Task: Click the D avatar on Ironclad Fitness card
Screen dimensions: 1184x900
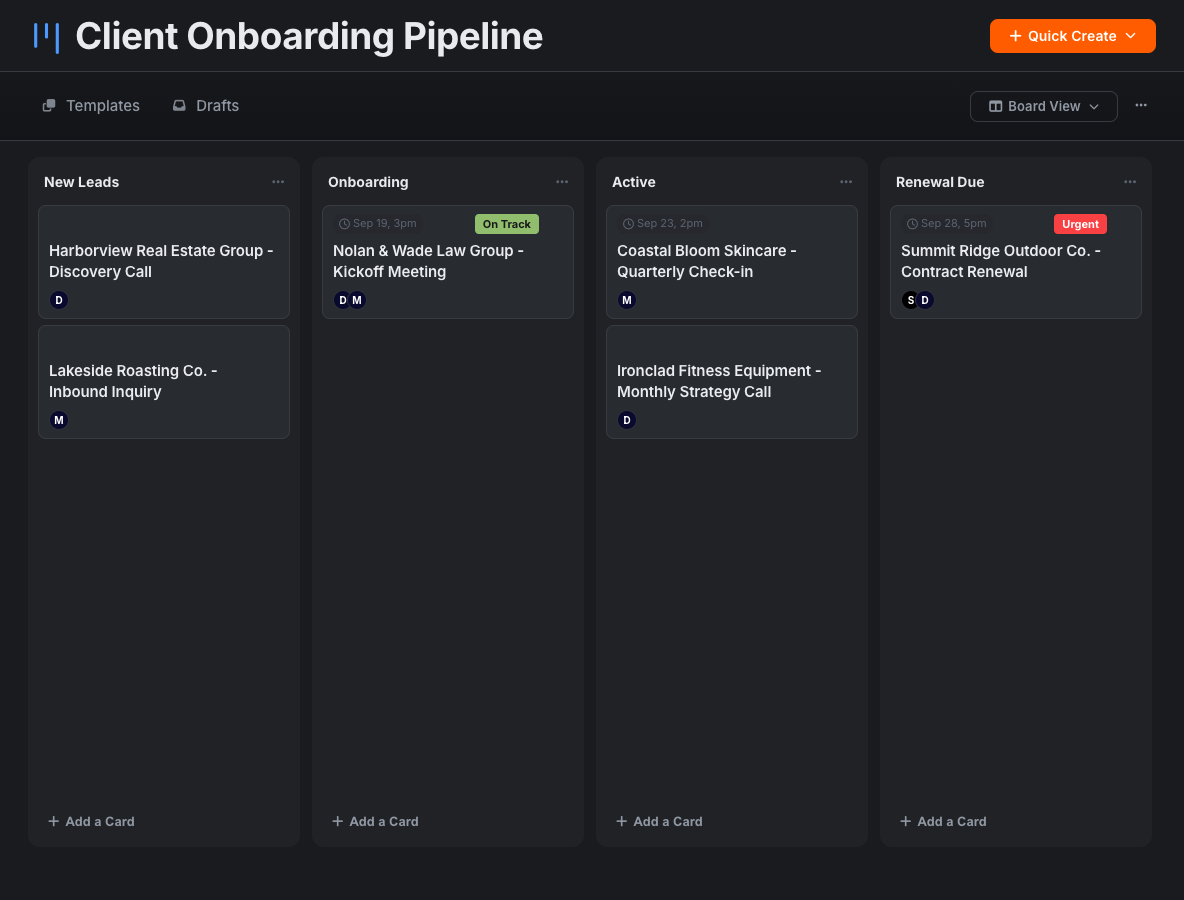Action: 627,421
